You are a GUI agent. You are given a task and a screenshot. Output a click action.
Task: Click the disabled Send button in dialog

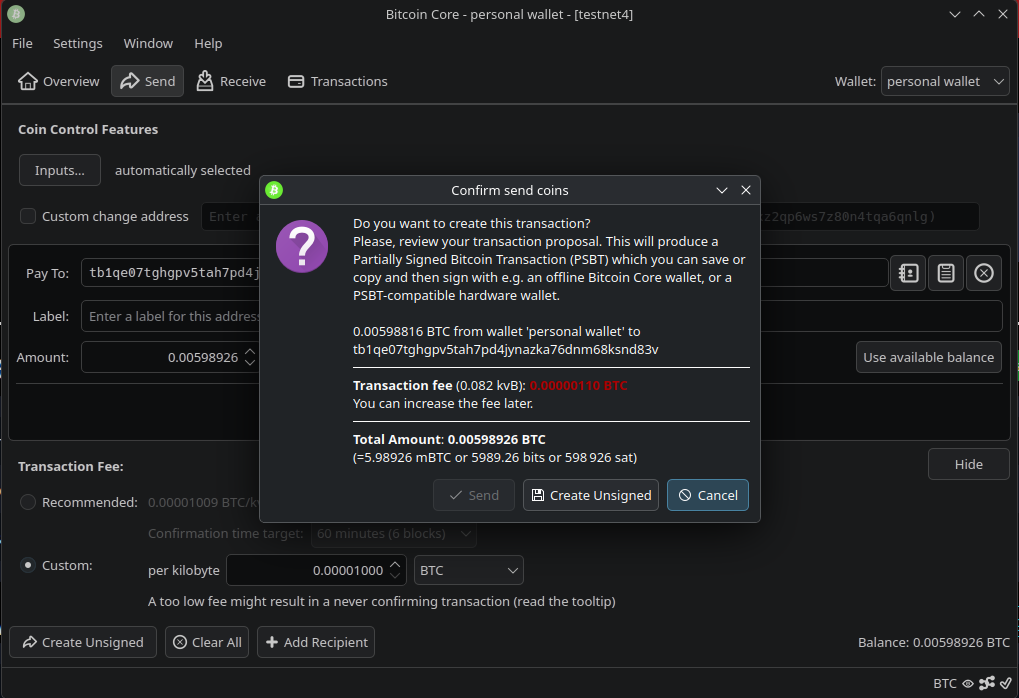point(474,495)
